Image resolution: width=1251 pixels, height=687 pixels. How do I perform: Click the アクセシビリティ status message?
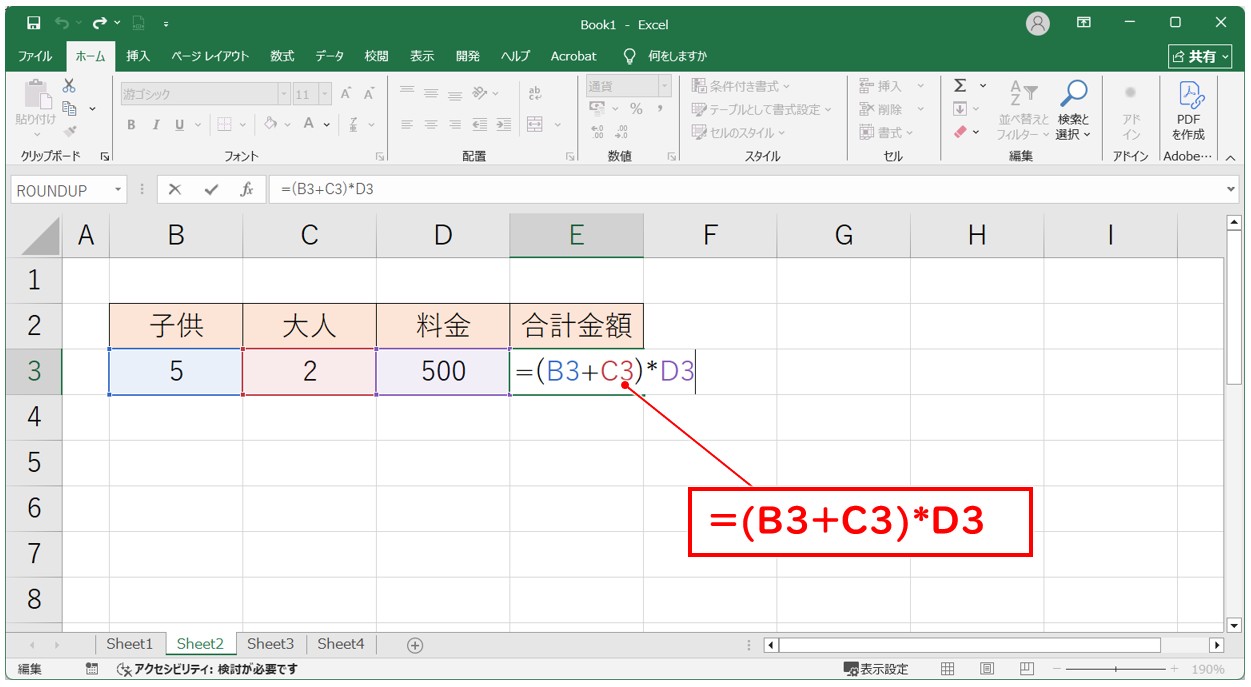tap(207, 669)
